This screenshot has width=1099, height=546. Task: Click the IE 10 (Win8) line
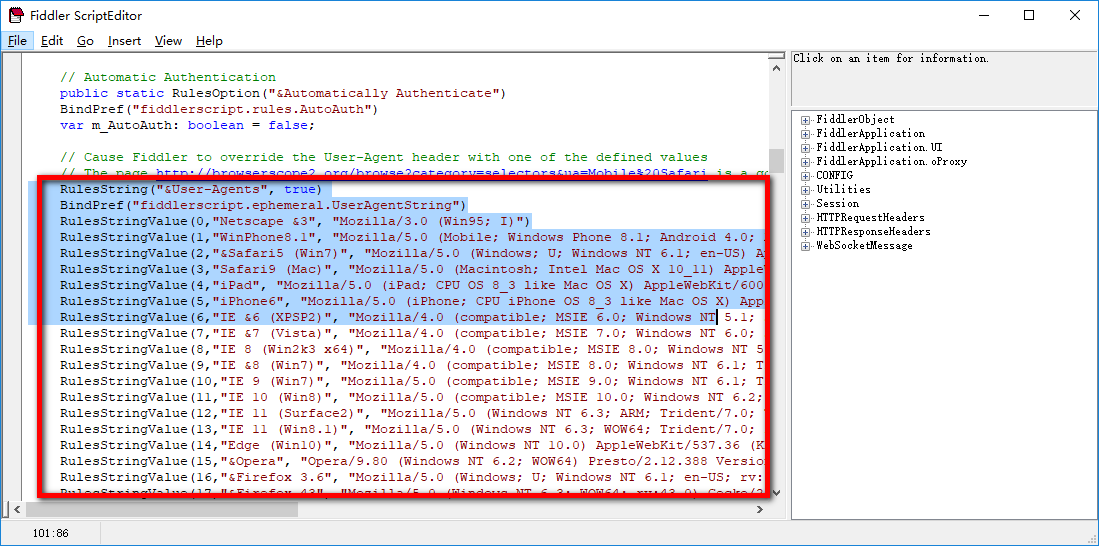tap(412, 397)
